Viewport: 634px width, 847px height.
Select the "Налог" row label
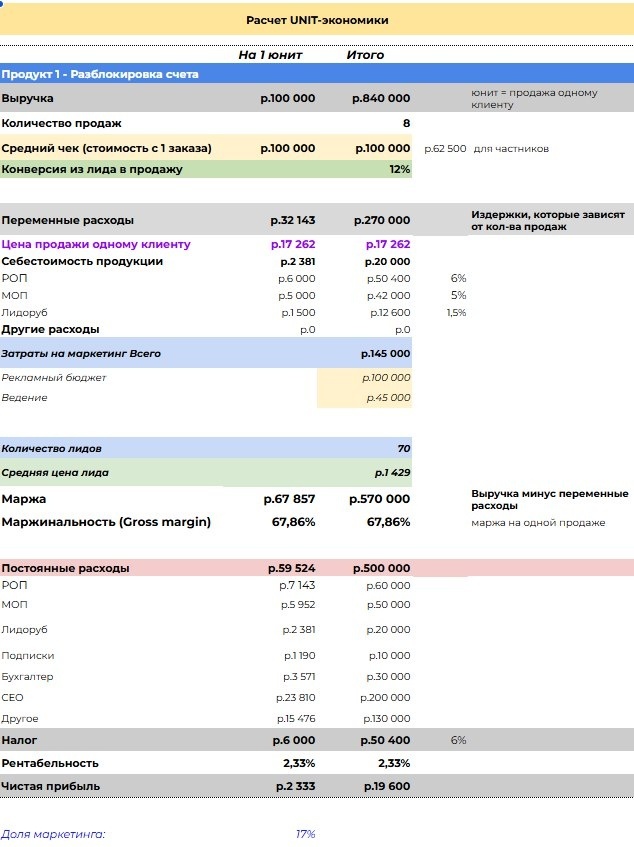point(20,740)
